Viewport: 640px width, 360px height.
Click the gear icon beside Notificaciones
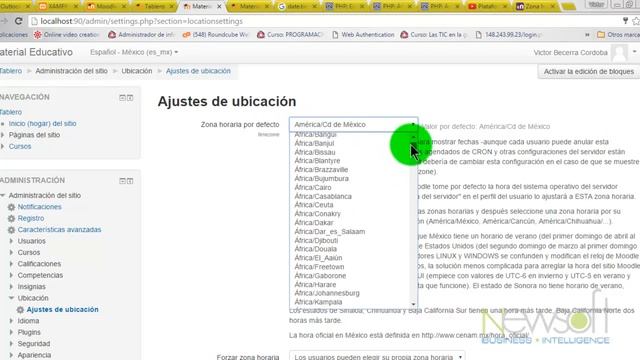click(x=11, y=207)
